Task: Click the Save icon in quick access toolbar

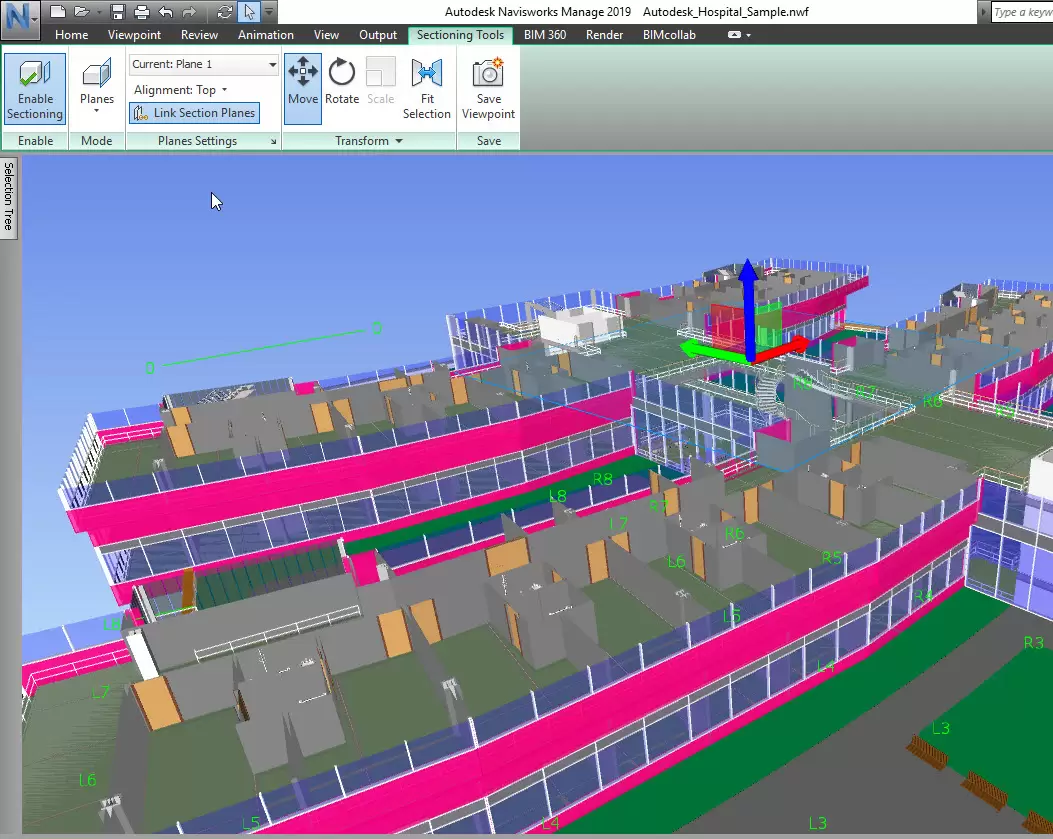Action: coord(118,12)
